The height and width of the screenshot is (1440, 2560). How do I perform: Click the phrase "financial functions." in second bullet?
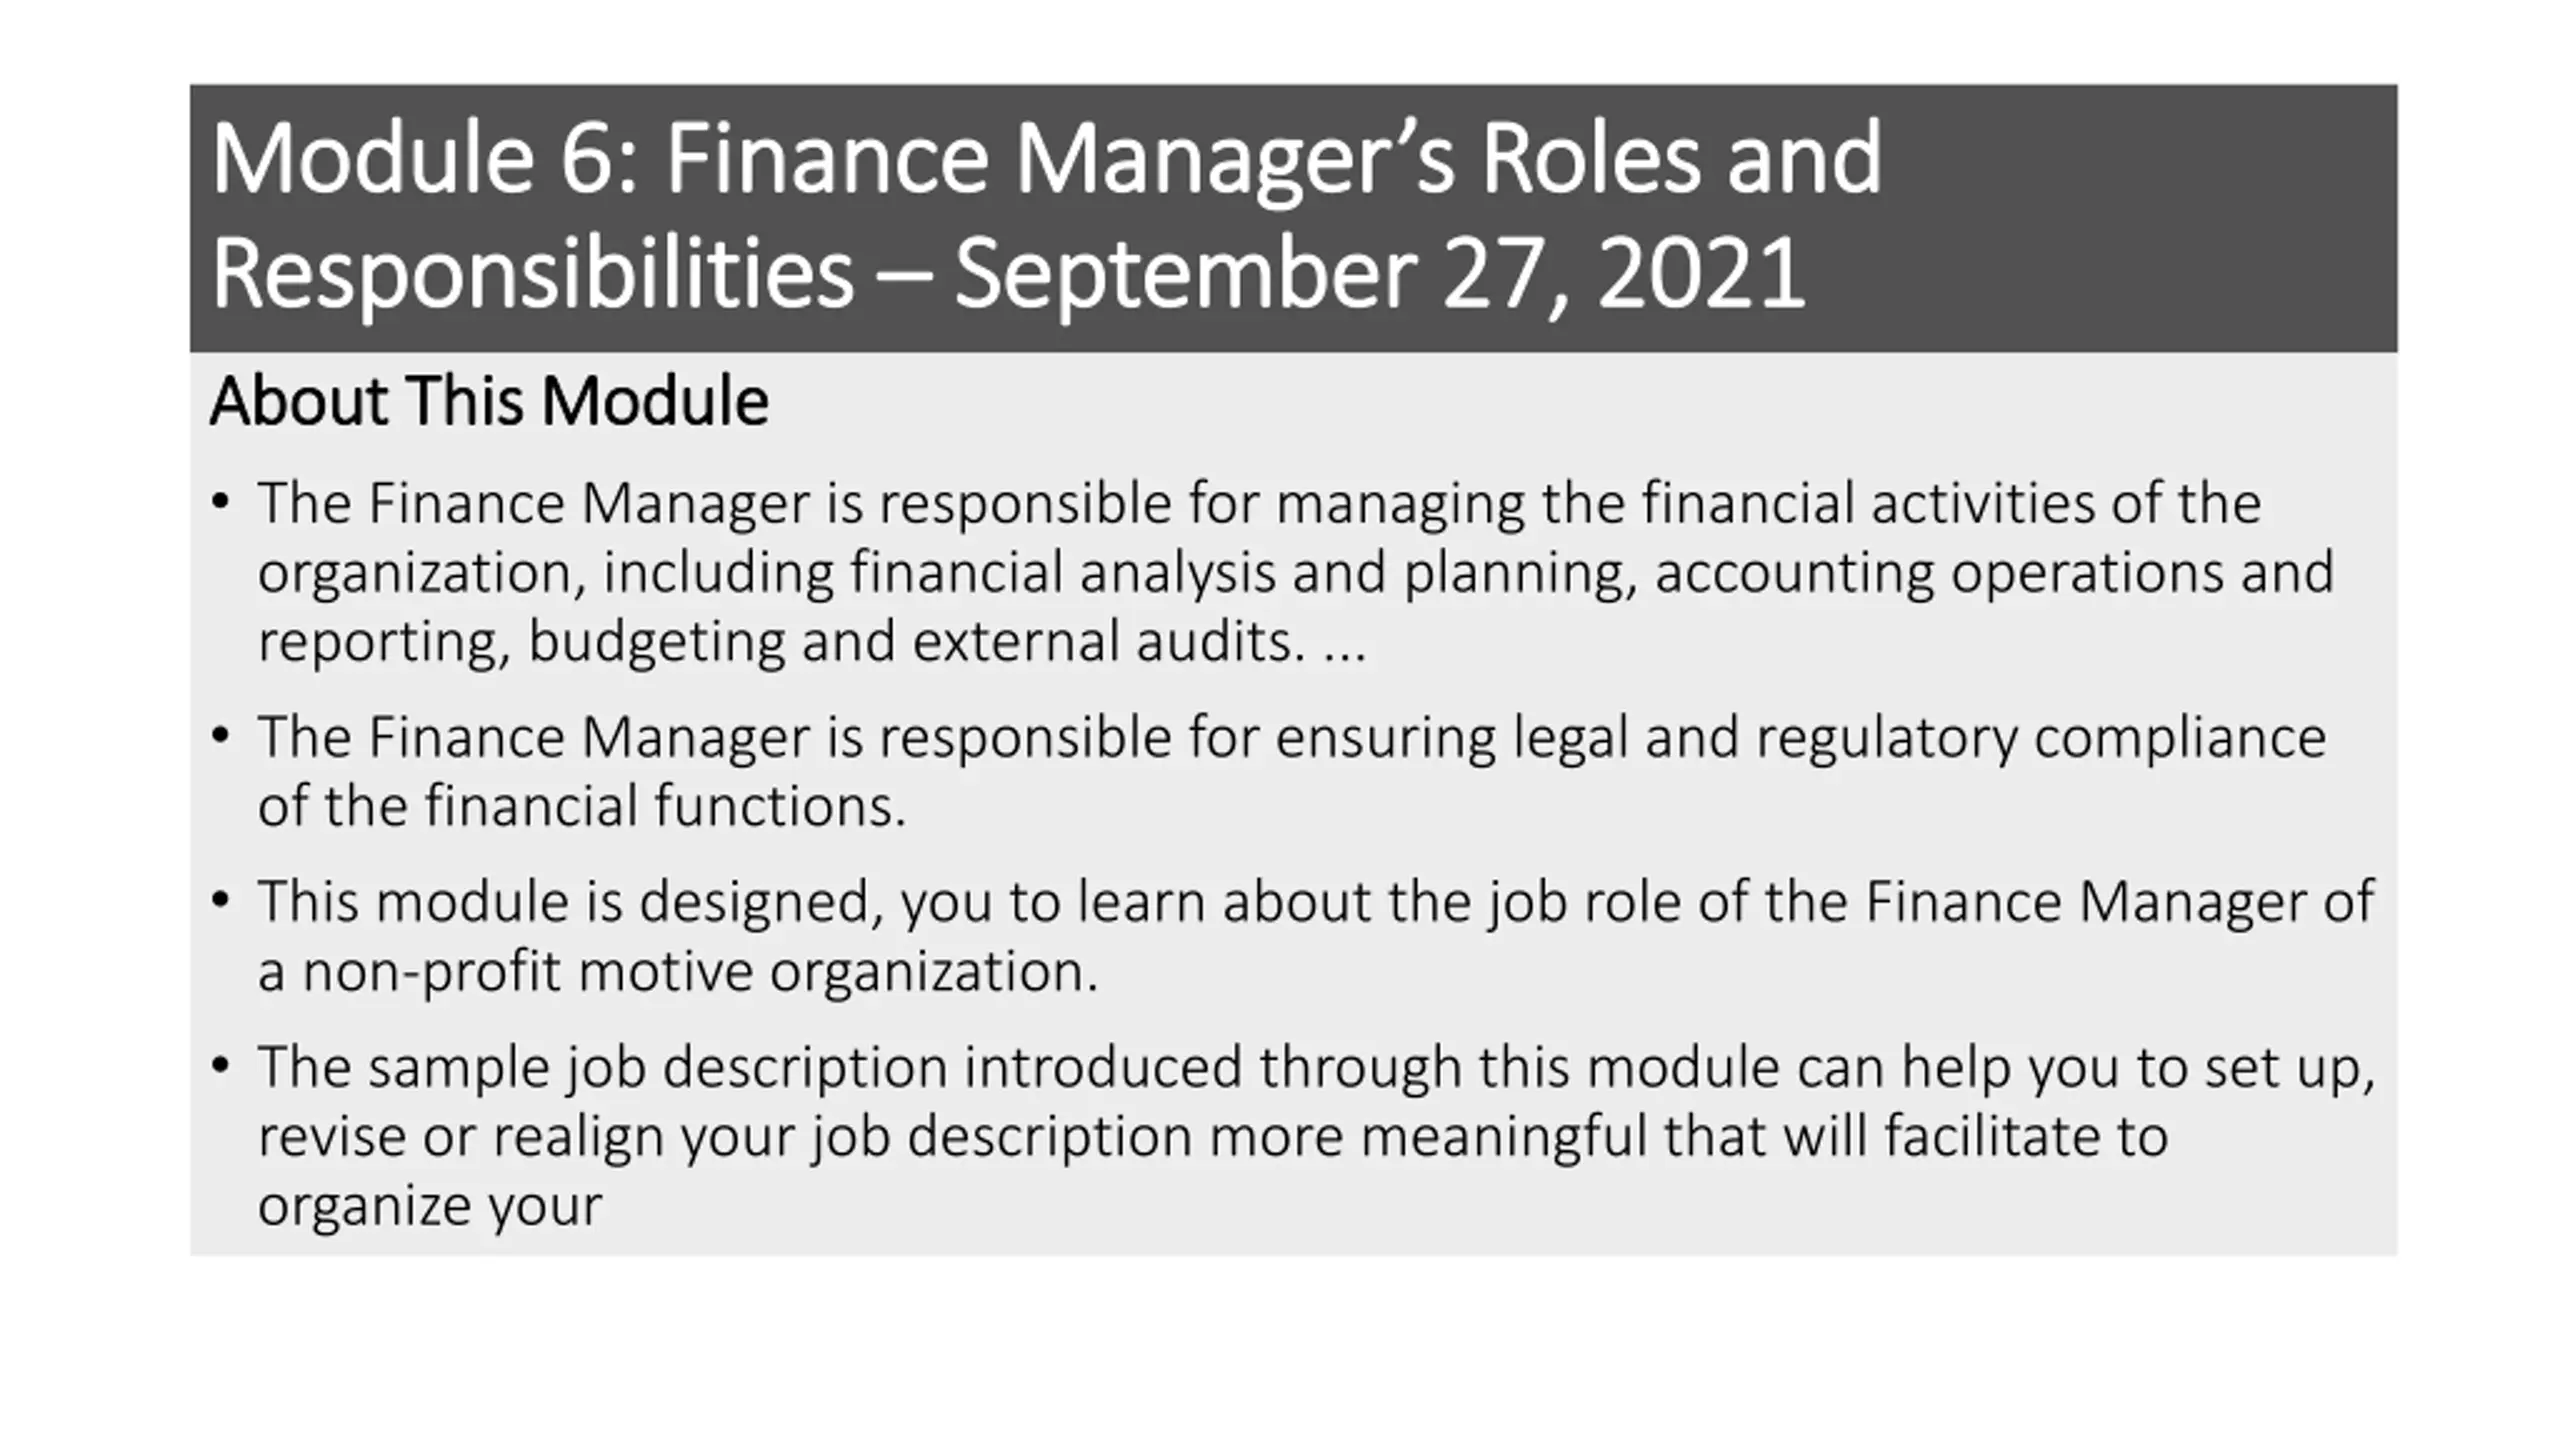tap(666, 807)
